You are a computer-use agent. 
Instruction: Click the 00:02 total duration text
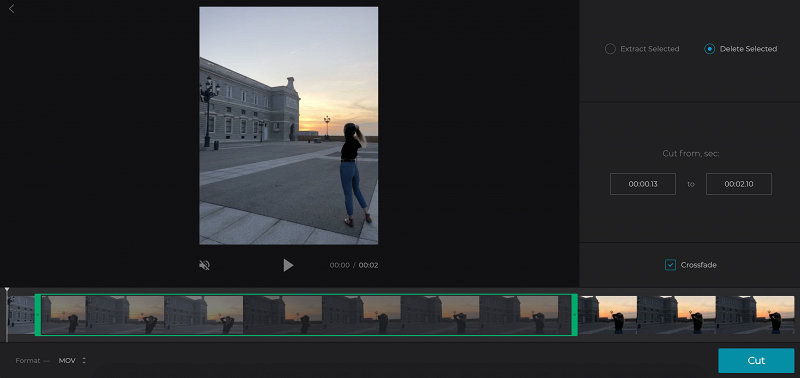[x=368, y=265]
